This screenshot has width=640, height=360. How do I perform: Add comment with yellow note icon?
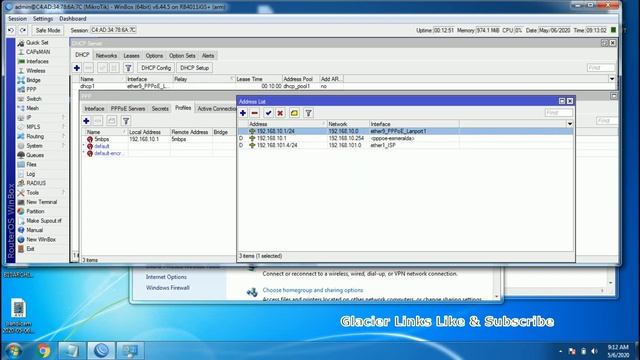294,113
